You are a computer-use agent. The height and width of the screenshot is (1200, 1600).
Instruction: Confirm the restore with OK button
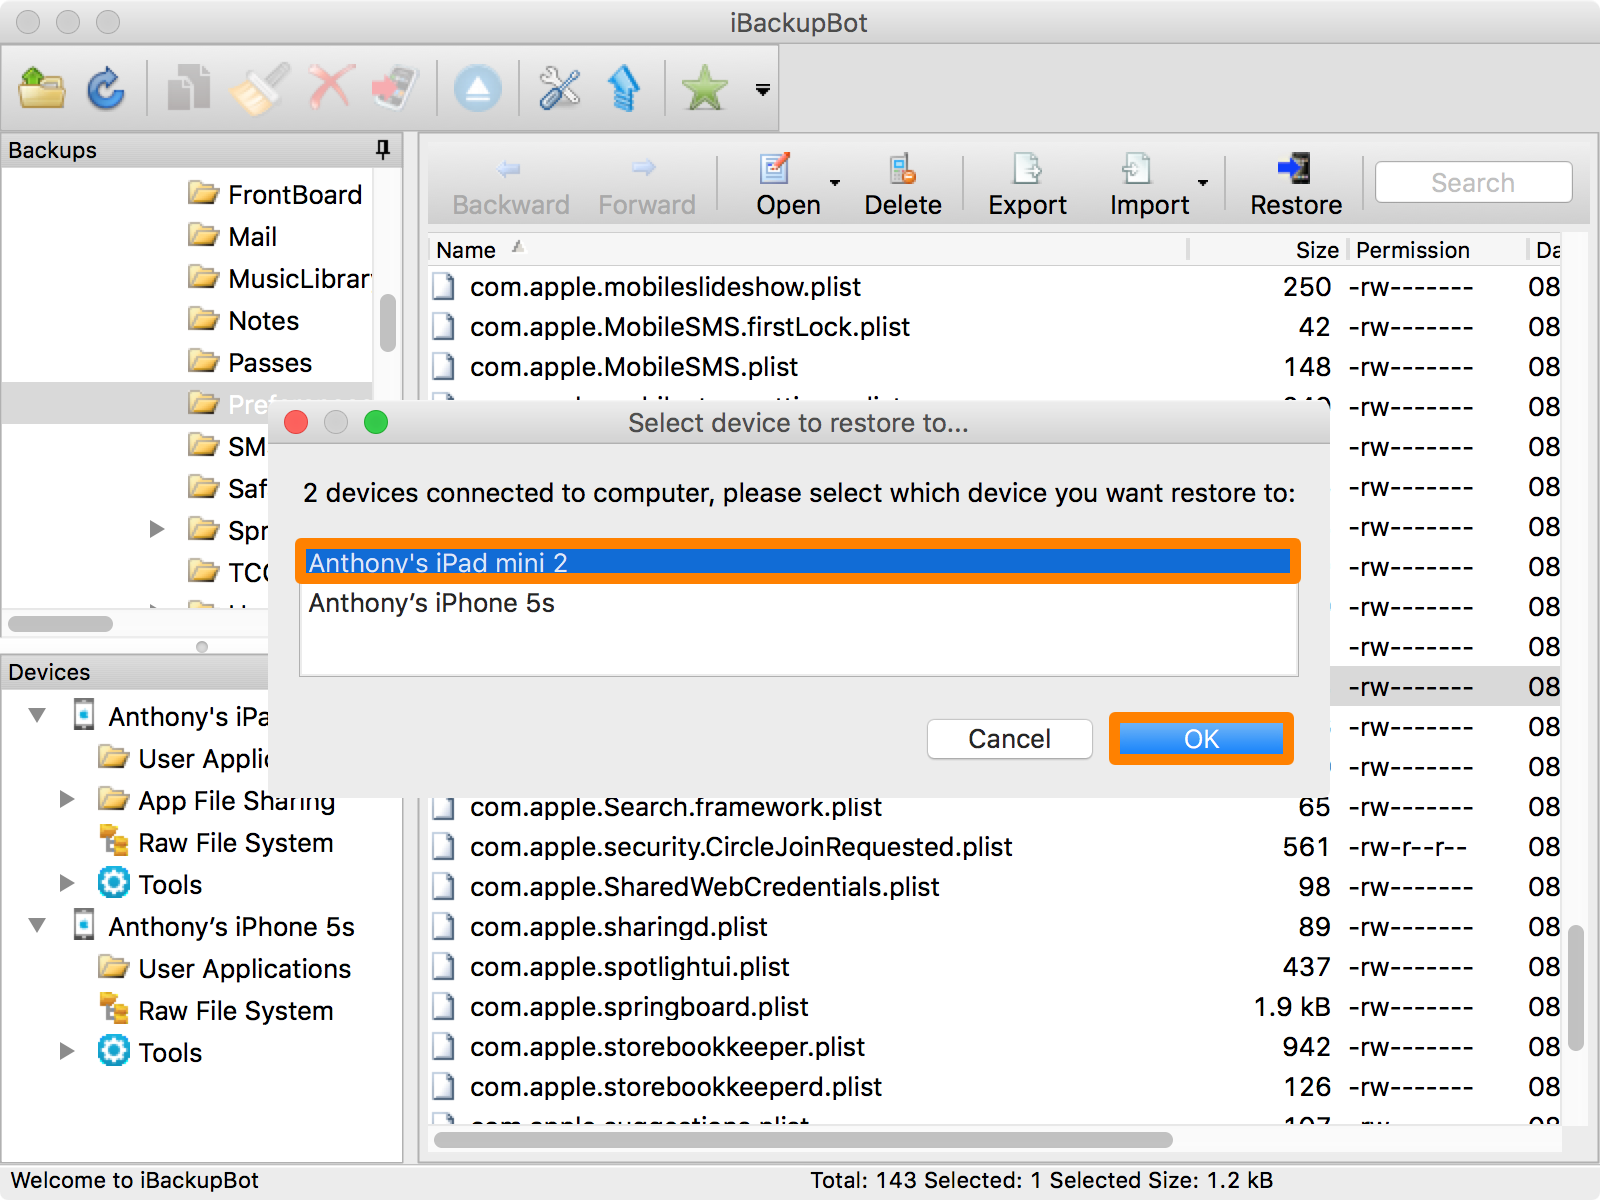[x=1201, y=739]
